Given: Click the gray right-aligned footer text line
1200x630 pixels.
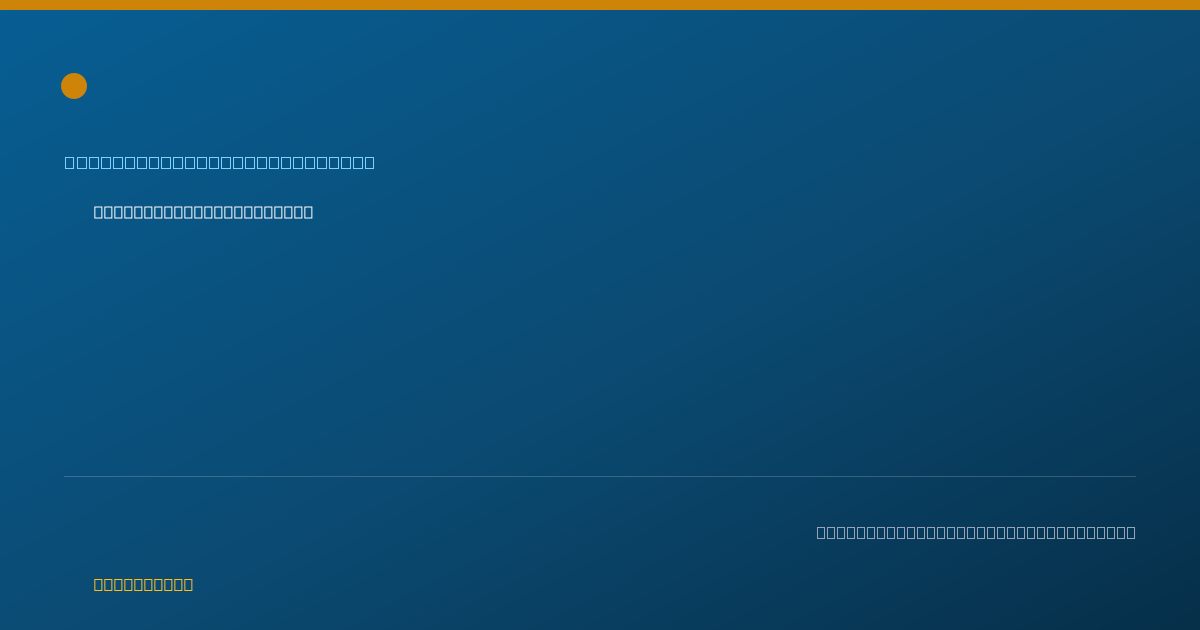Looking at the screenshot, I should pyautogui.click(x=976, y=532).
